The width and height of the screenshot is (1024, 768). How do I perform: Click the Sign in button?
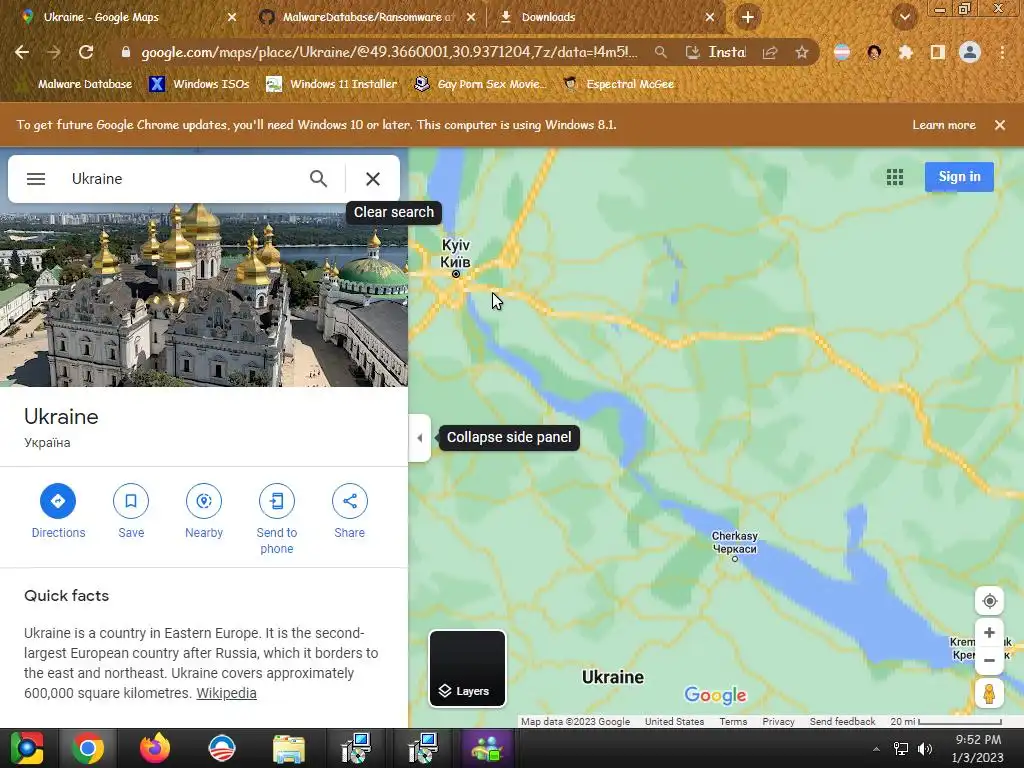[959, 177]
